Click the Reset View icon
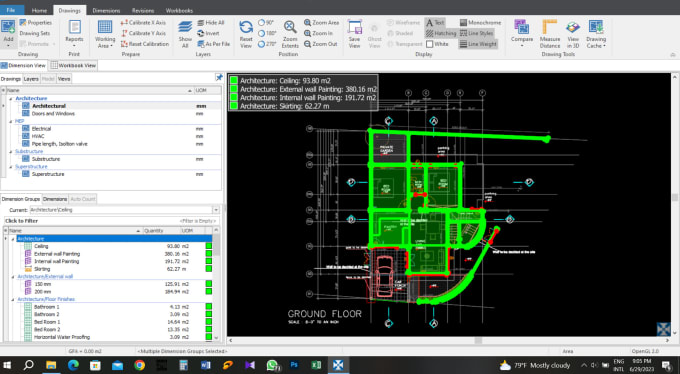Viewport: 680px width, 374px height. pos(246,28)
